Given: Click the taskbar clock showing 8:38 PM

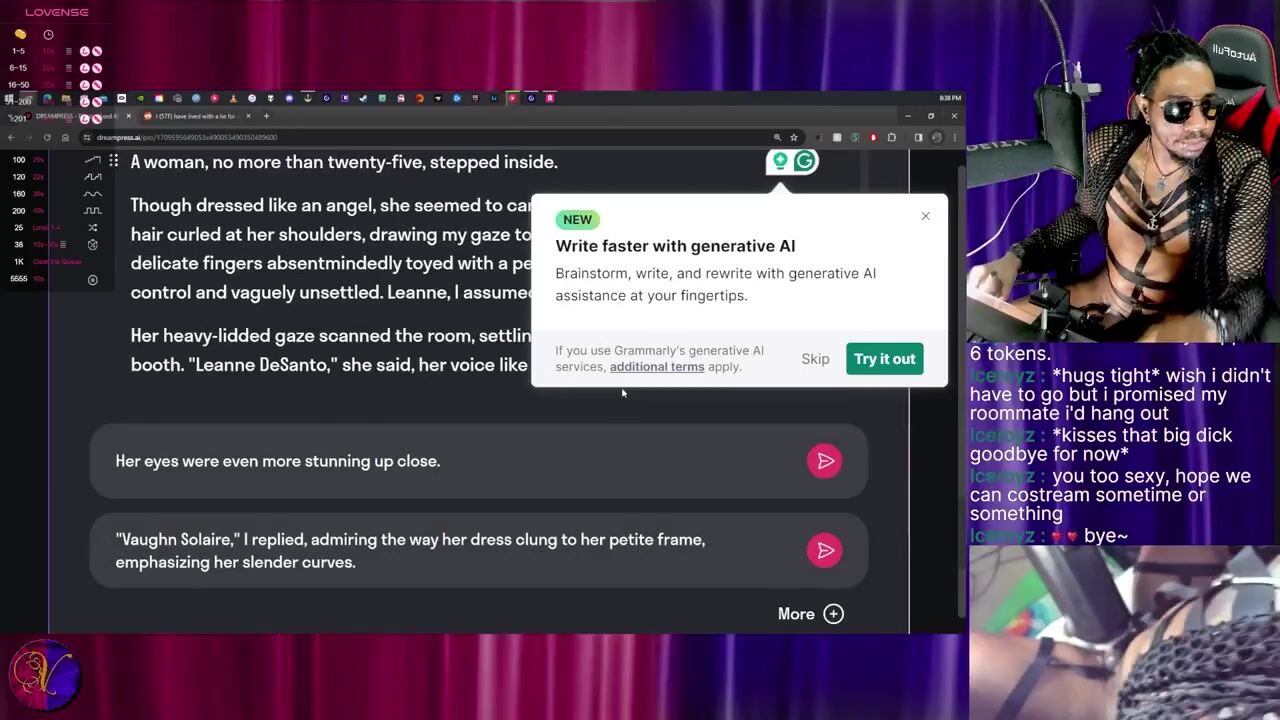Looking at the screenshot, I should [x=950, y=98].
